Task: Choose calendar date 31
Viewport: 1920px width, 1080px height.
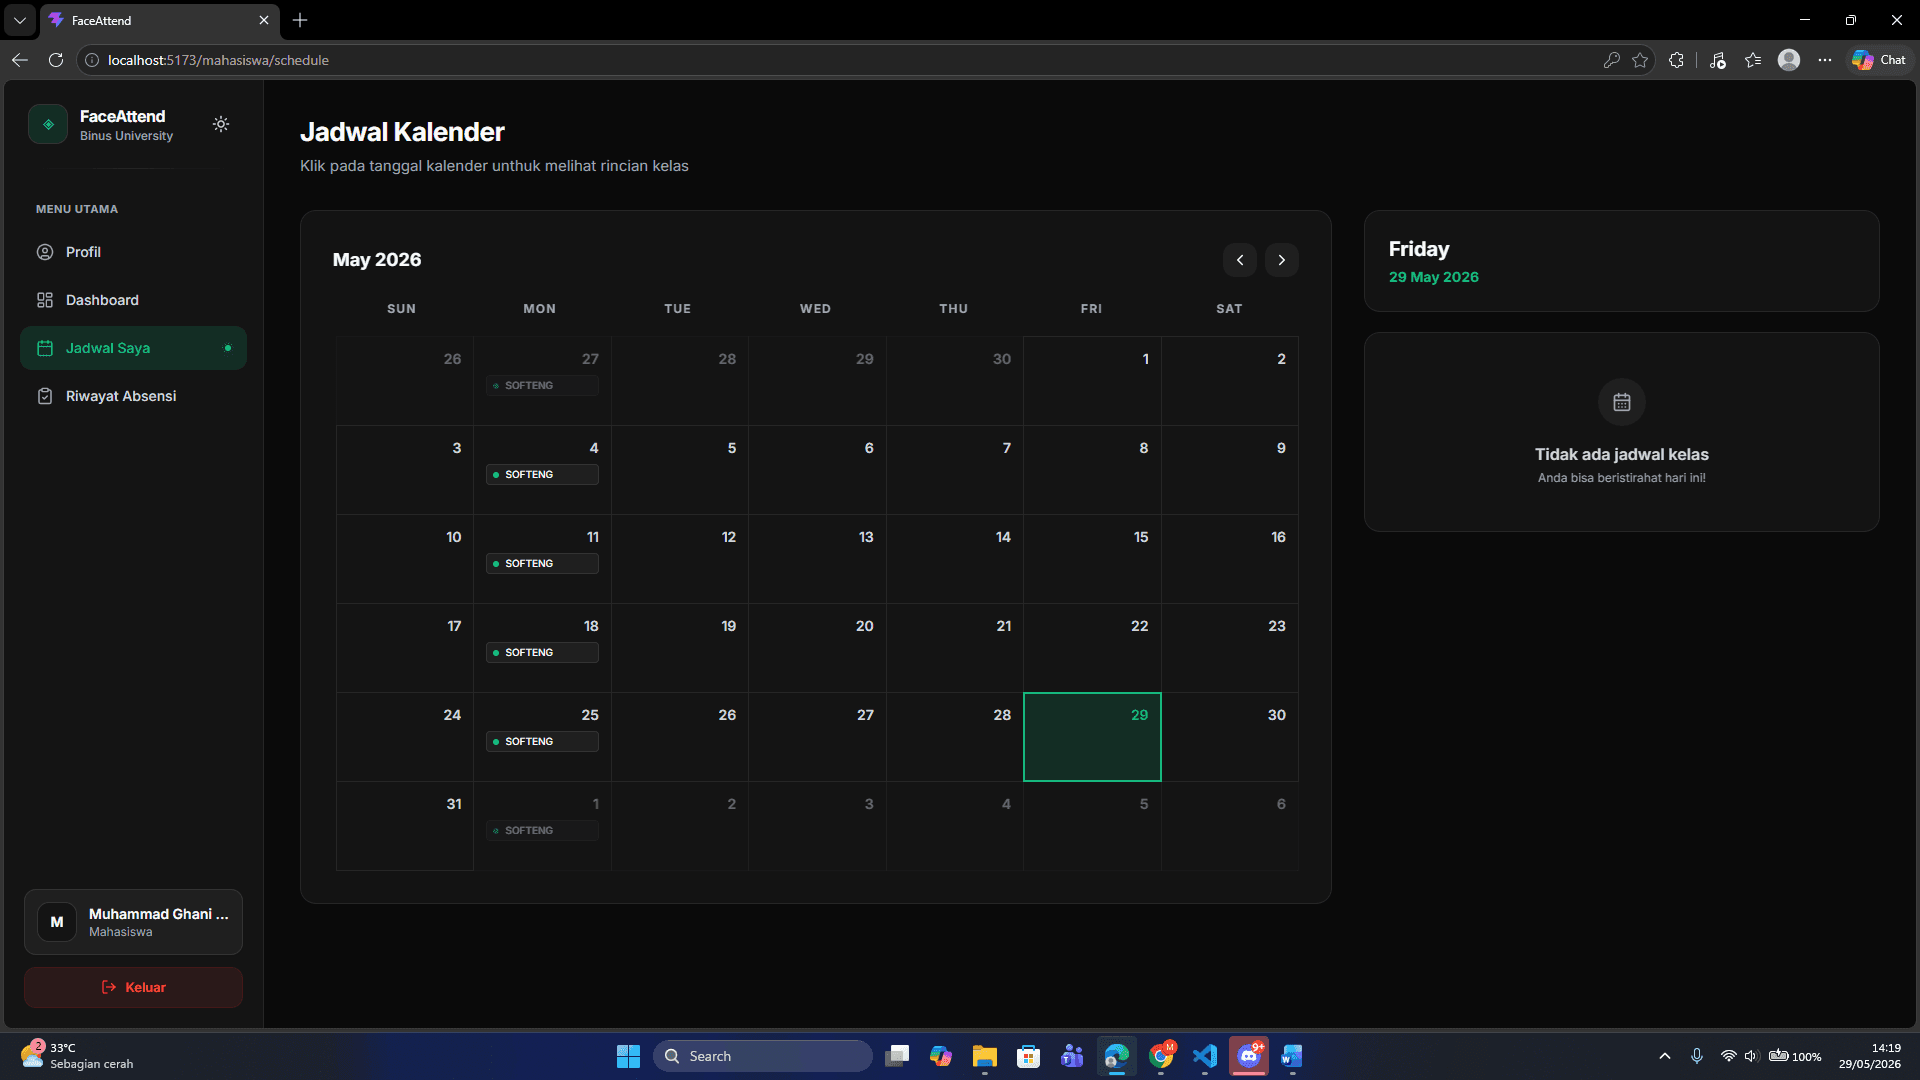Action: pyautogui.click(x=405, y=826)
